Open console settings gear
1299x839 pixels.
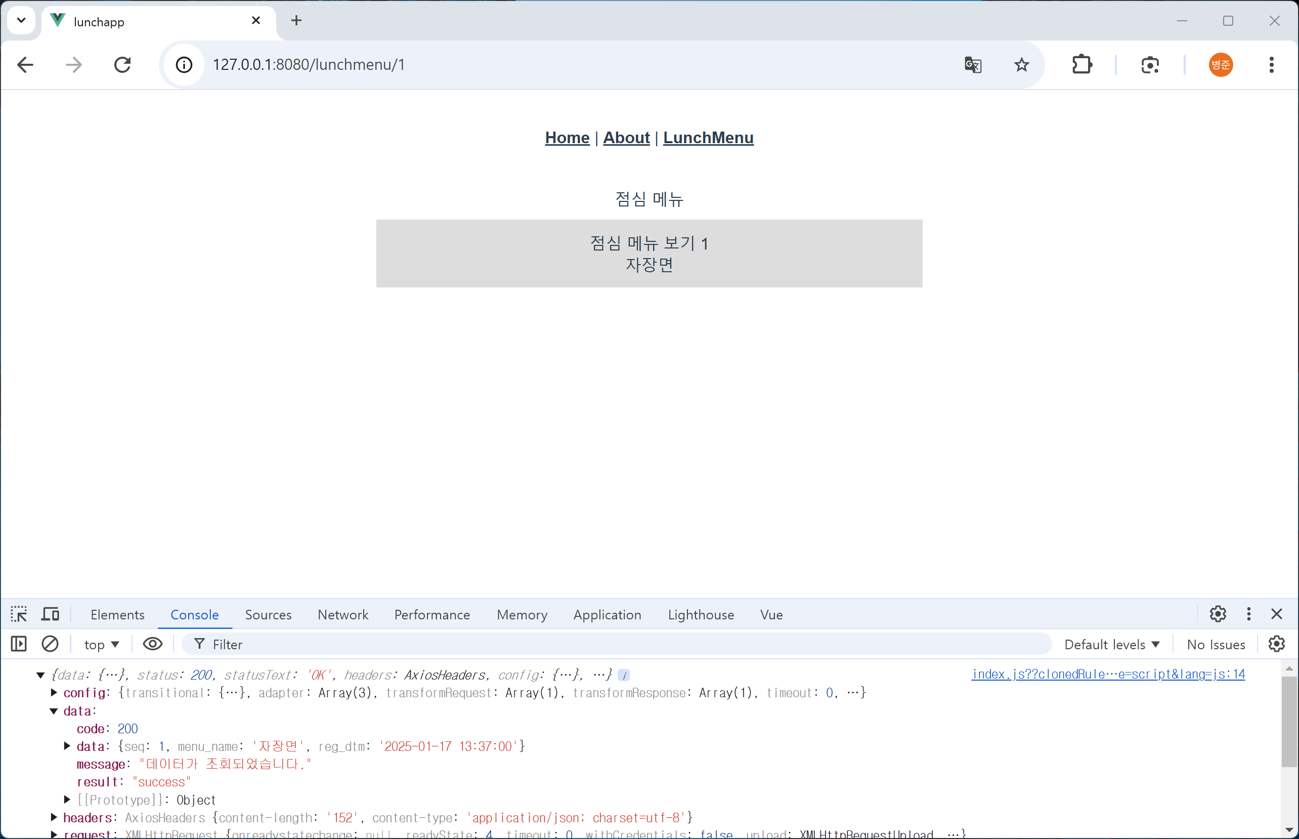tap(1277, 645)
